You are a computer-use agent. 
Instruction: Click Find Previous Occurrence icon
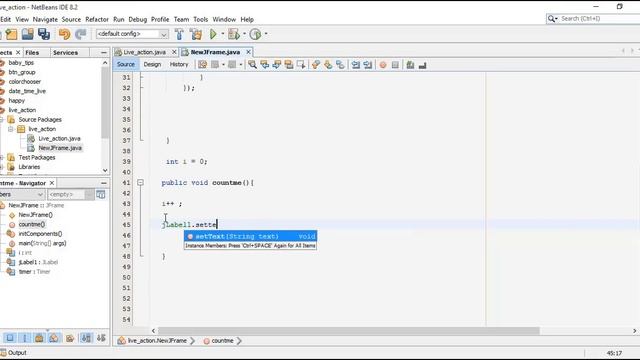(265, 64)
